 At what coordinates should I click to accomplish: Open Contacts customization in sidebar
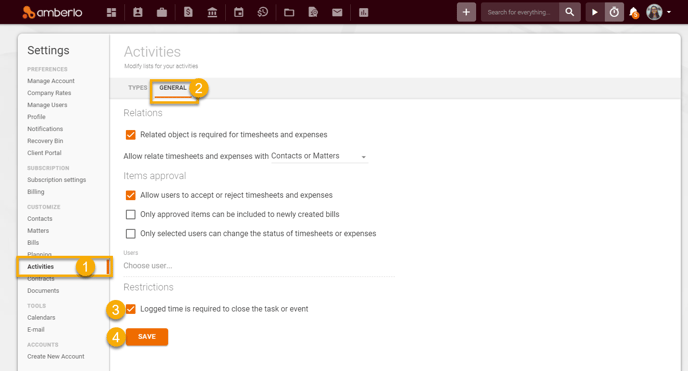tap(39, 219)
